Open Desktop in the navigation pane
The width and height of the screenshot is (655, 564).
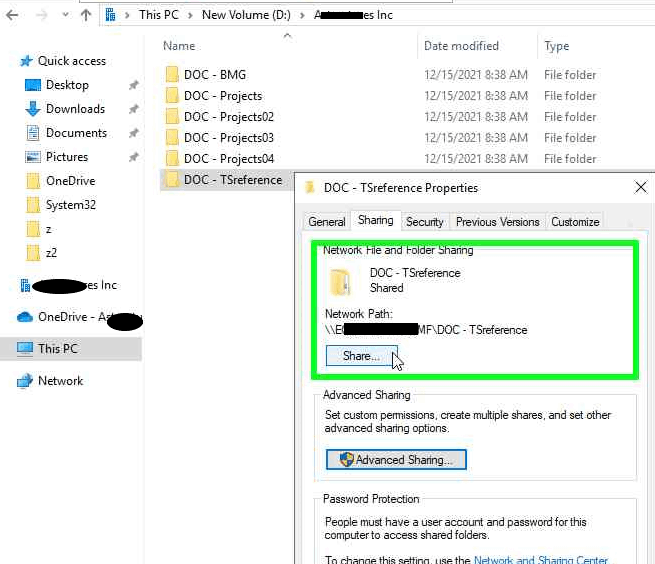tap(67, 85)
